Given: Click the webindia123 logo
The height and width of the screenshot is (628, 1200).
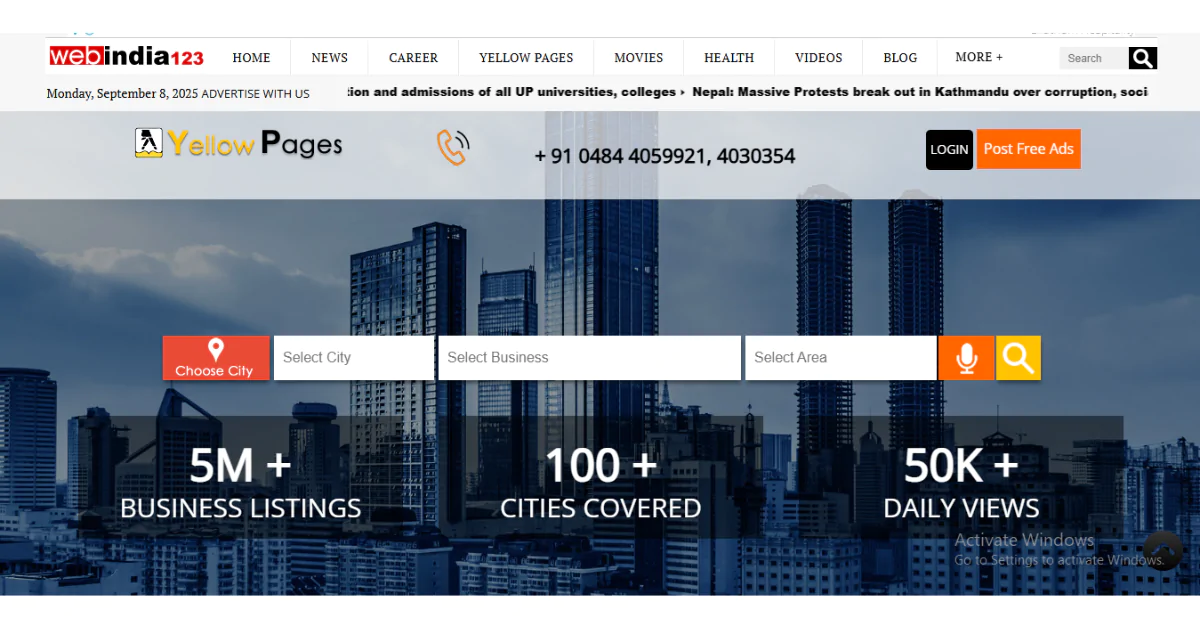Looking at the screenshot, I should pyautogui.click(x=125, y=57).
